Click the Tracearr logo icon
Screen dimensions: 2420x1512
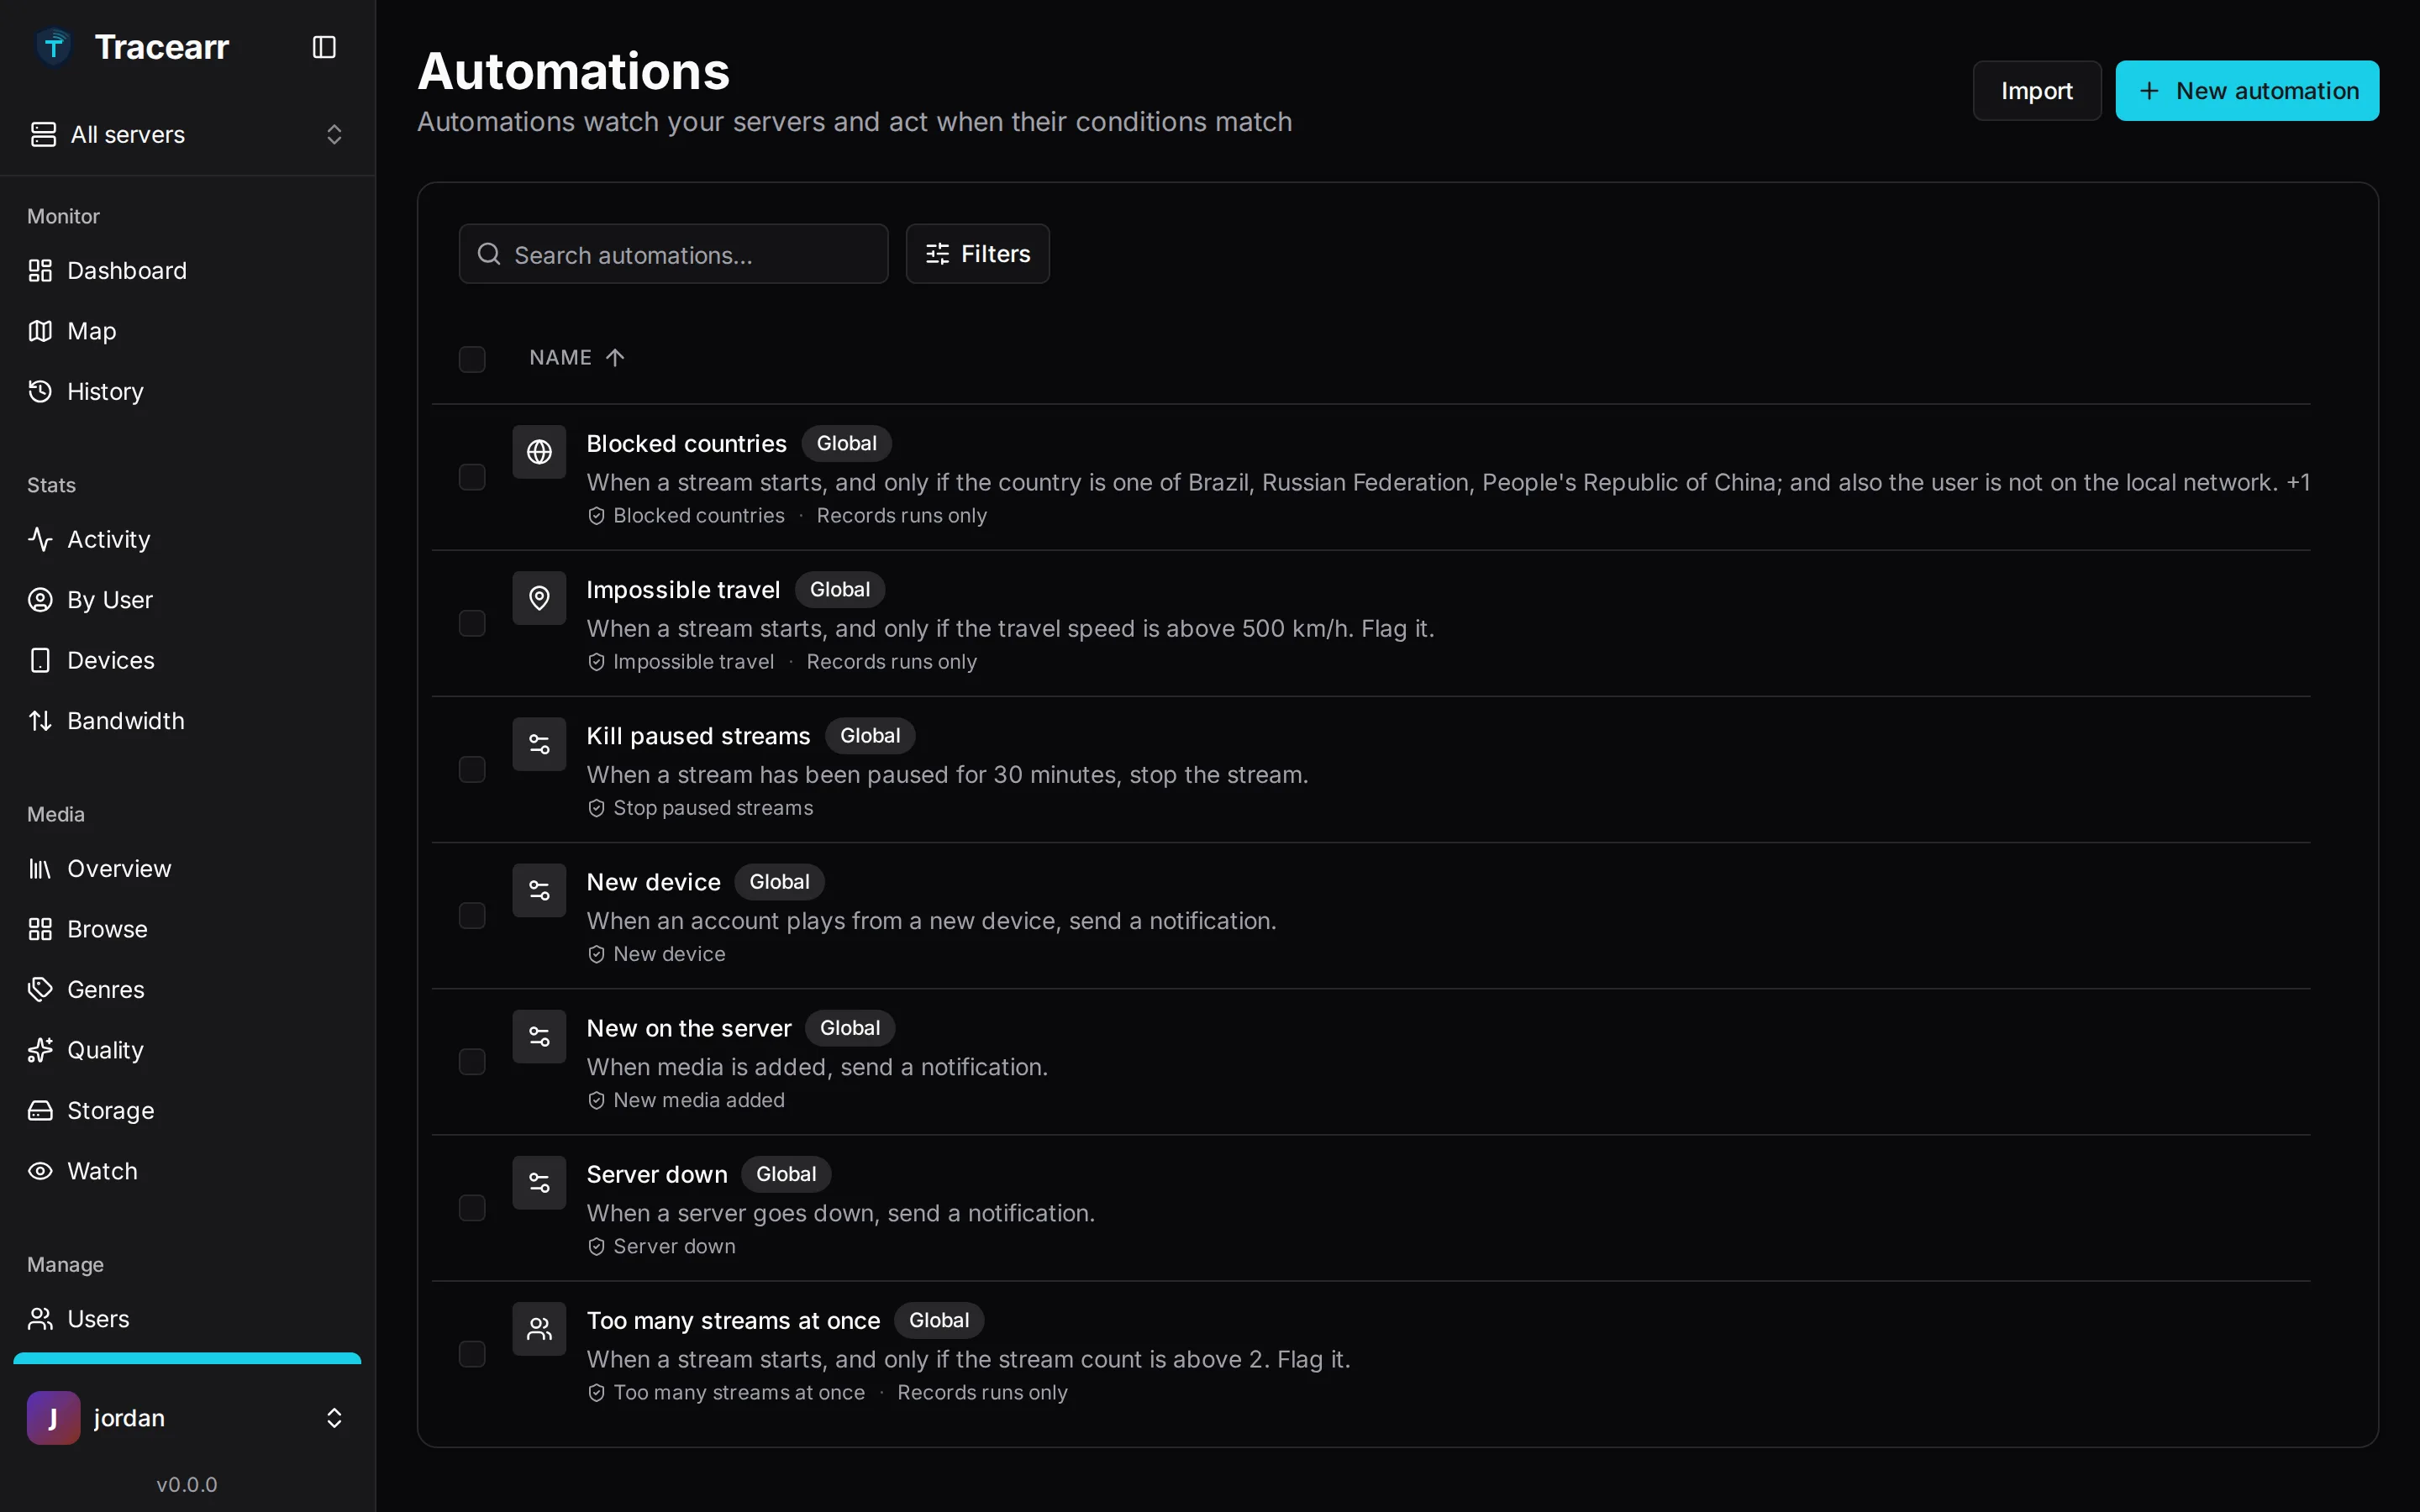[x=54, y=47]
